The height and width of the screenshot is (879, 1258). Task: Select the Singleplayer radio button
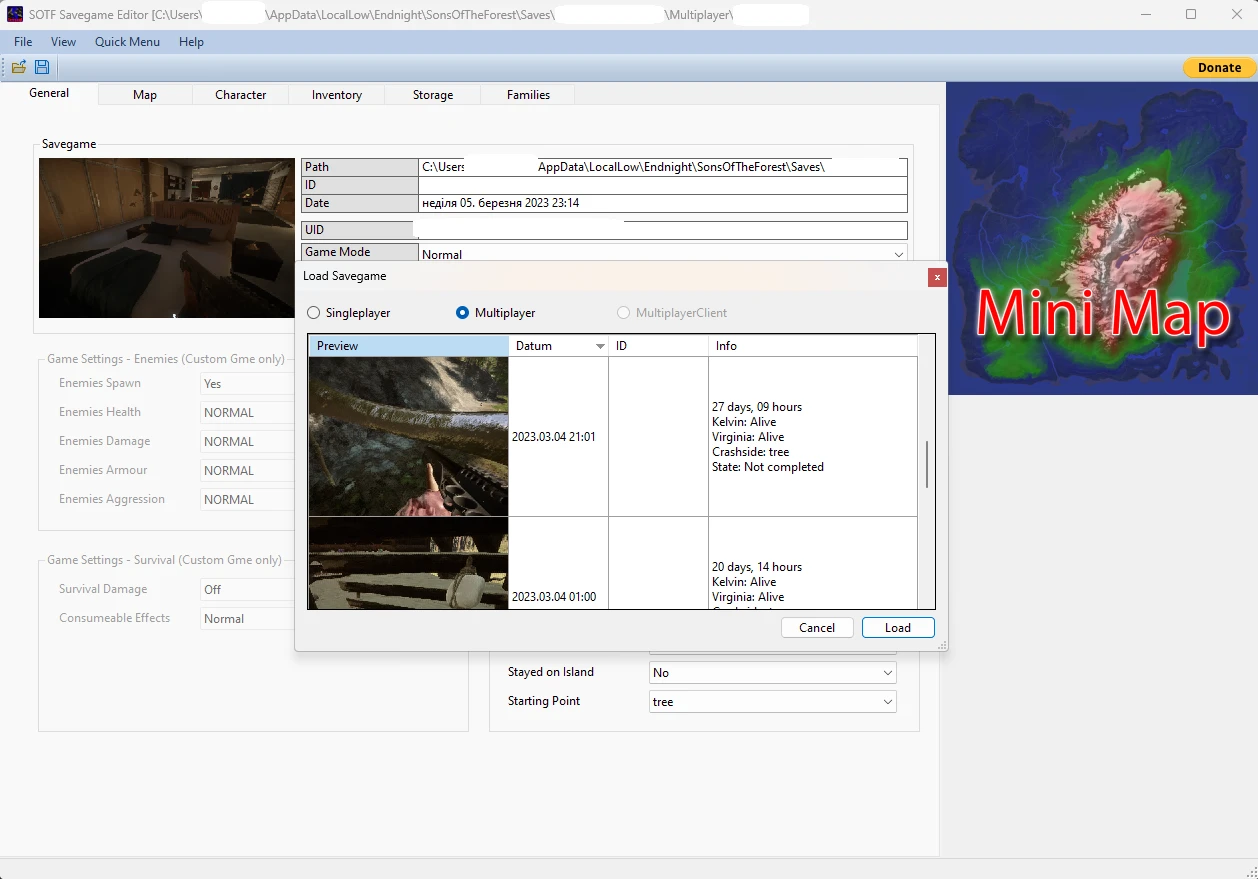coord(314,313)
